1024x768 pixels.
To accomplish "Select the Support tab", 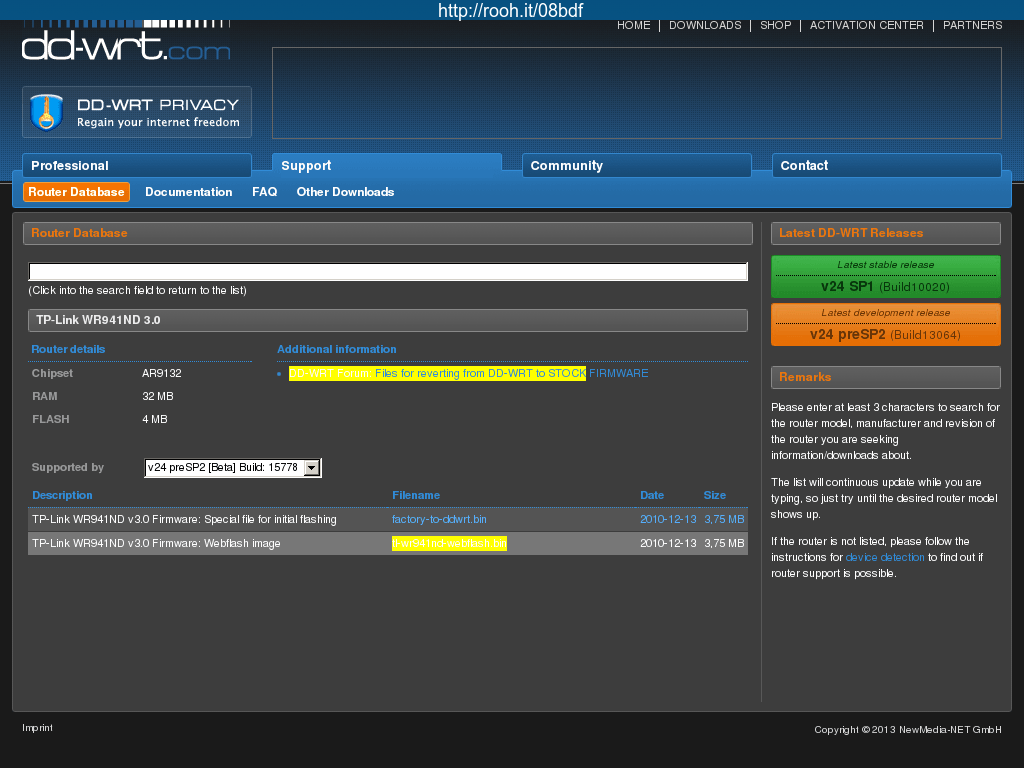I will point(386,166).
